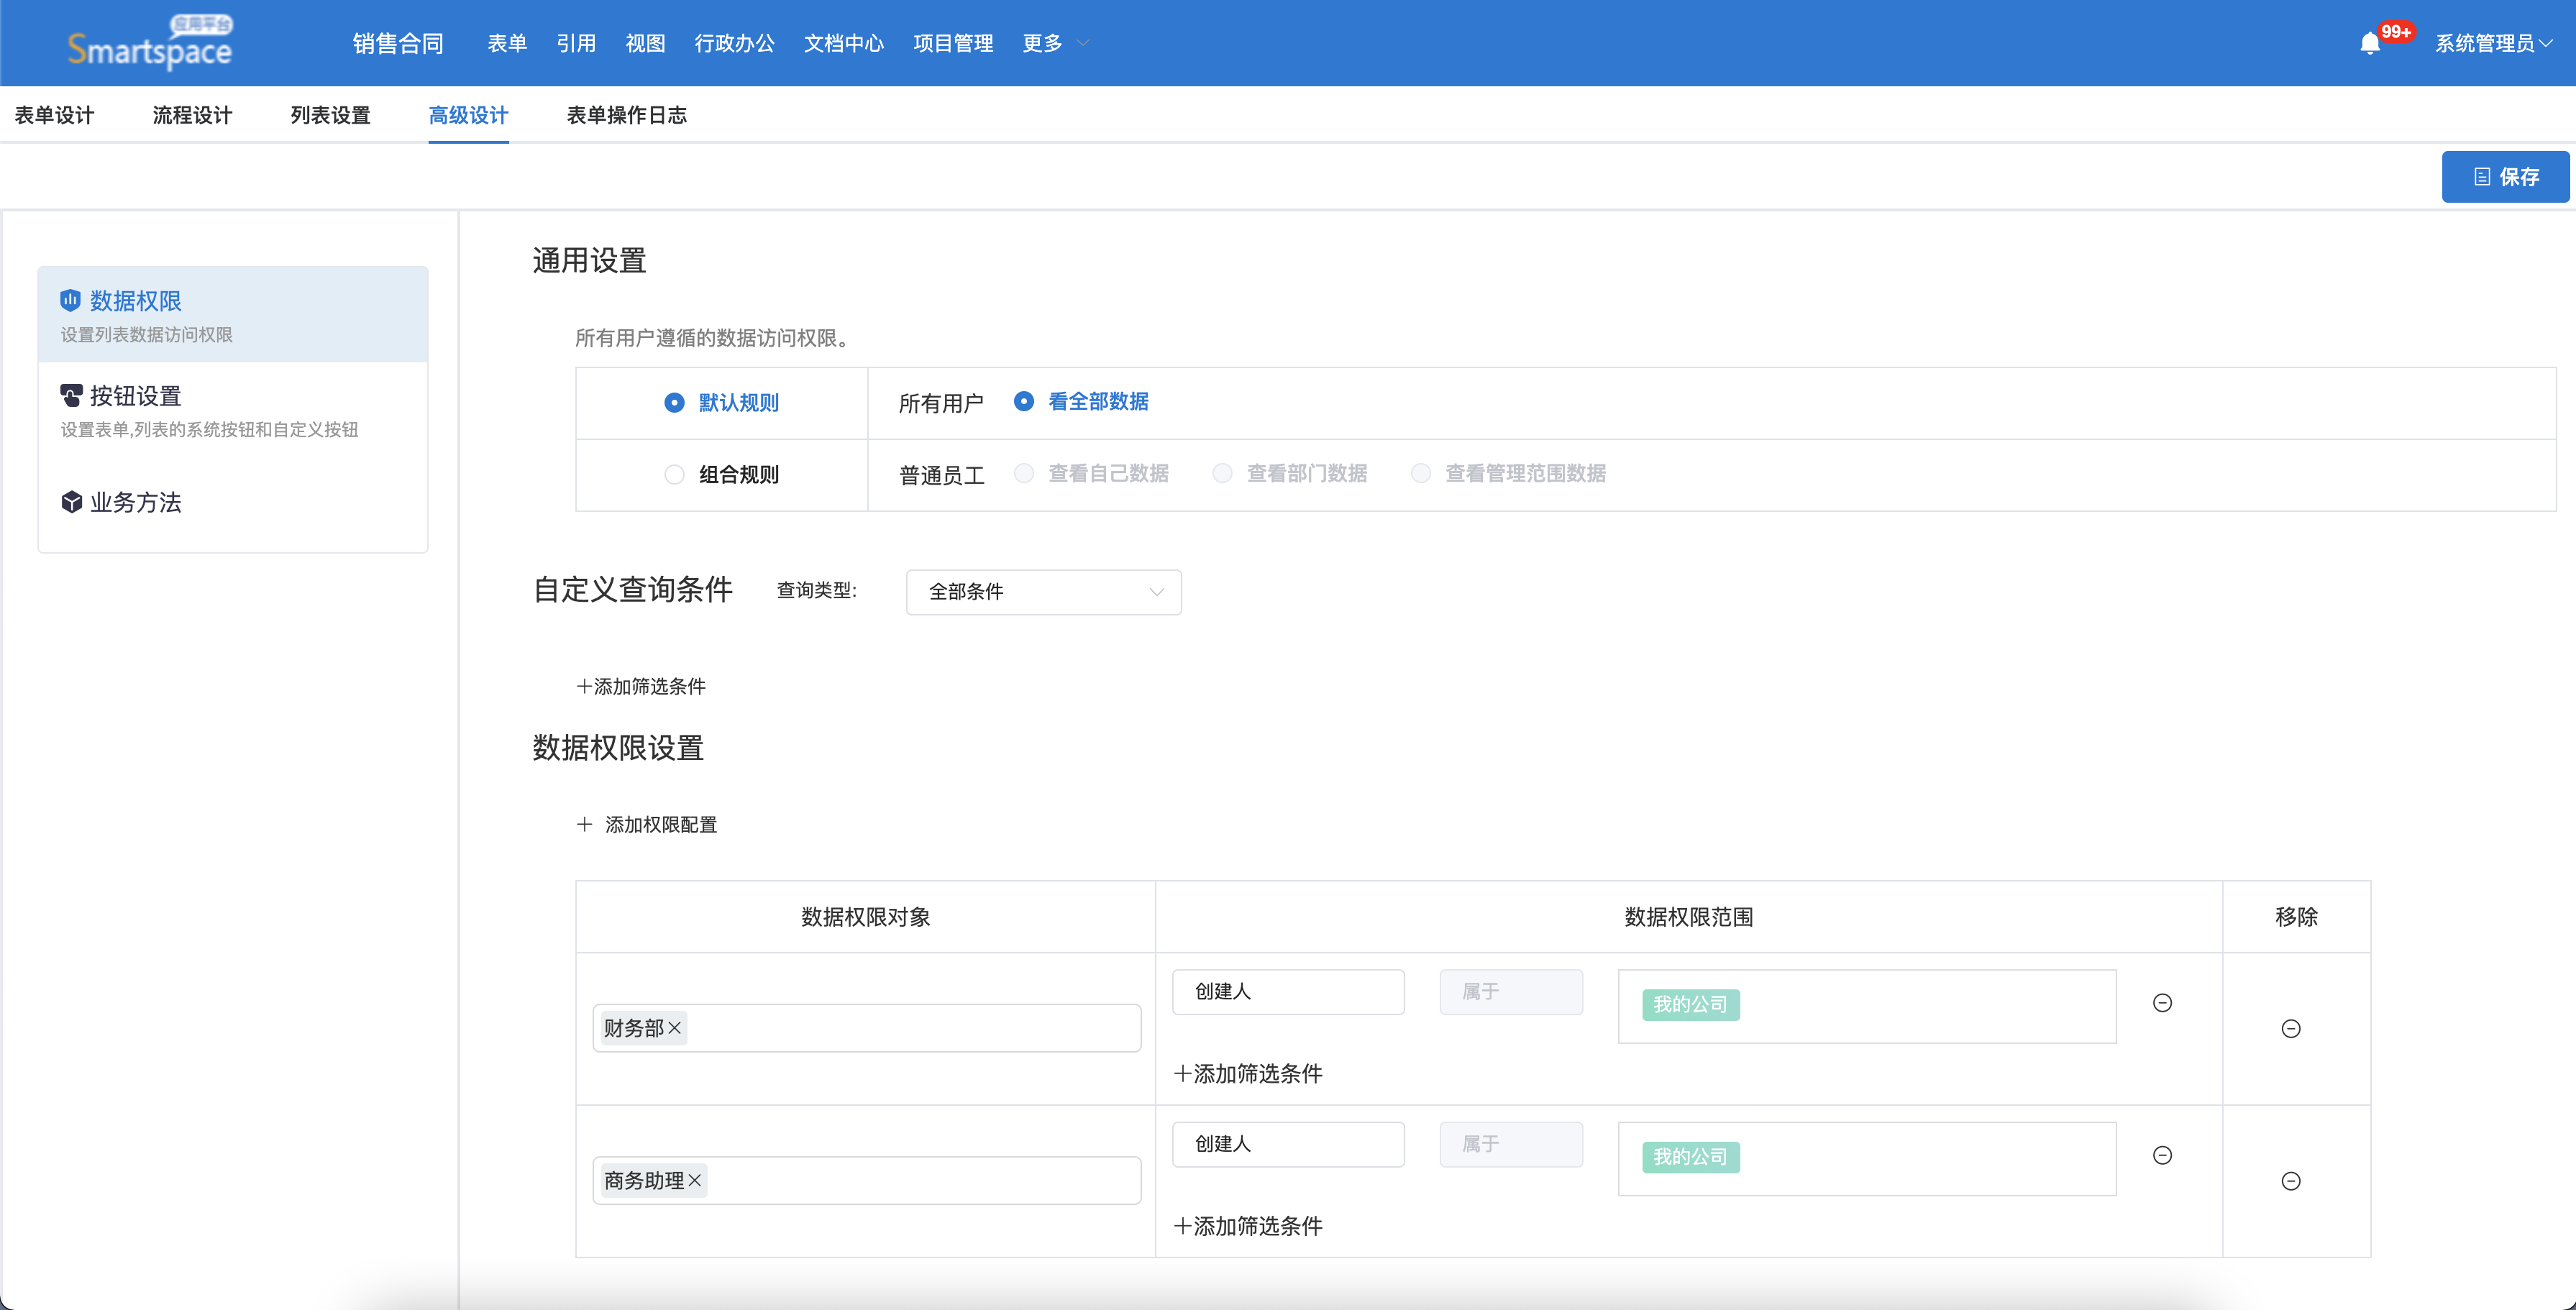Delete the 商务助理 row's filter condition minus icon
This screenshot has width=2576, height=1310.
pos(2162,1155)
